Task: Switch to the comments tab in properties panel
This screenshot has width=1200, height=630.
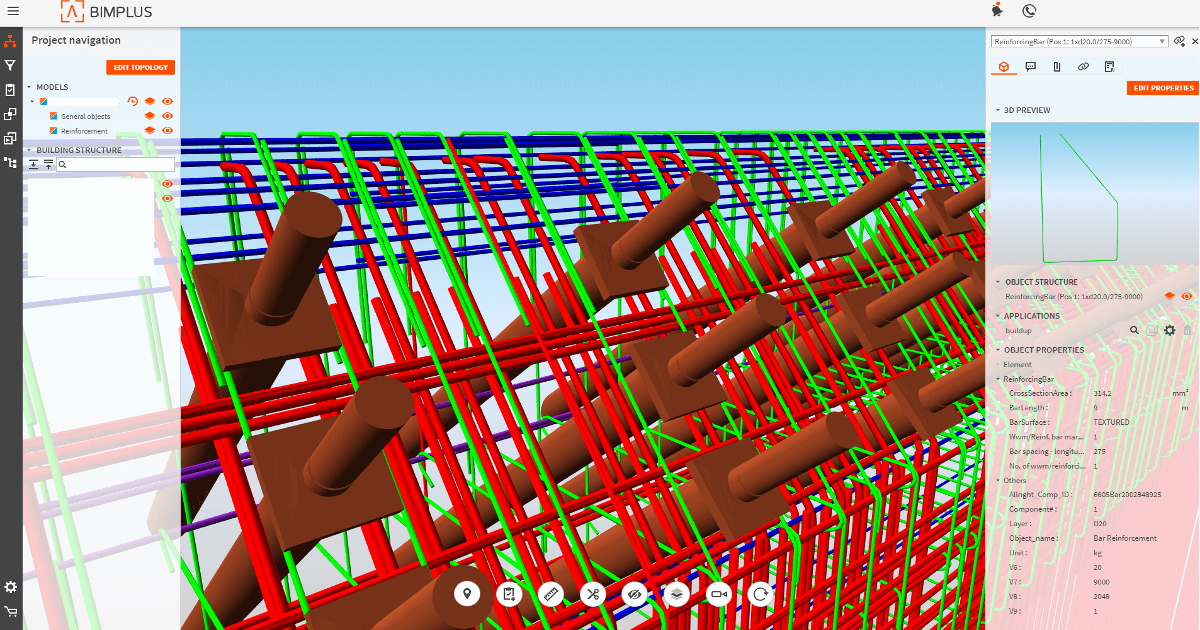Action: (1030, 67)
